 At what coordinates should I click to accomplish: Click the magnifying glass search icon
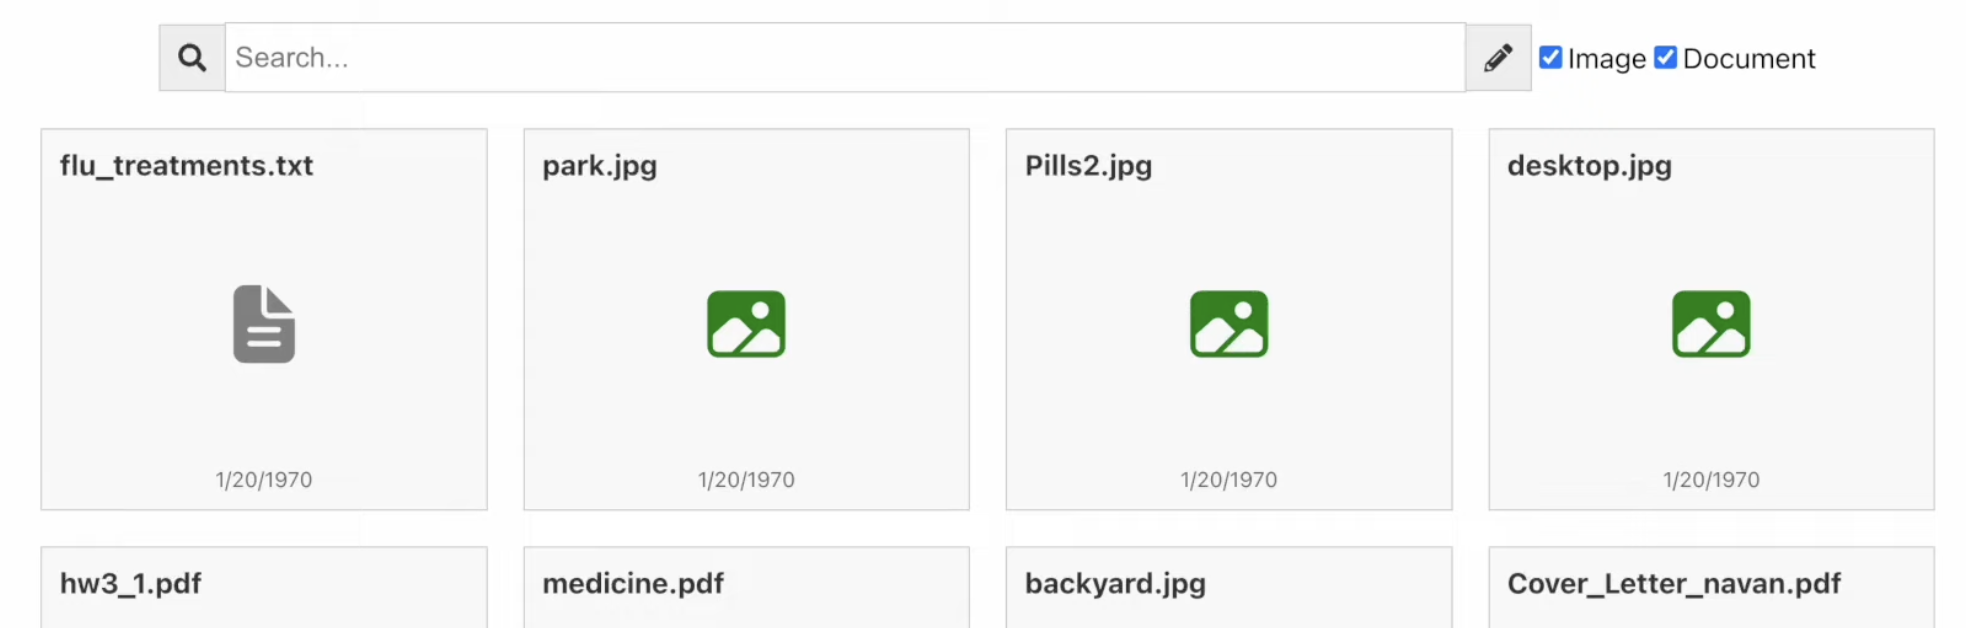click(192, 58)
